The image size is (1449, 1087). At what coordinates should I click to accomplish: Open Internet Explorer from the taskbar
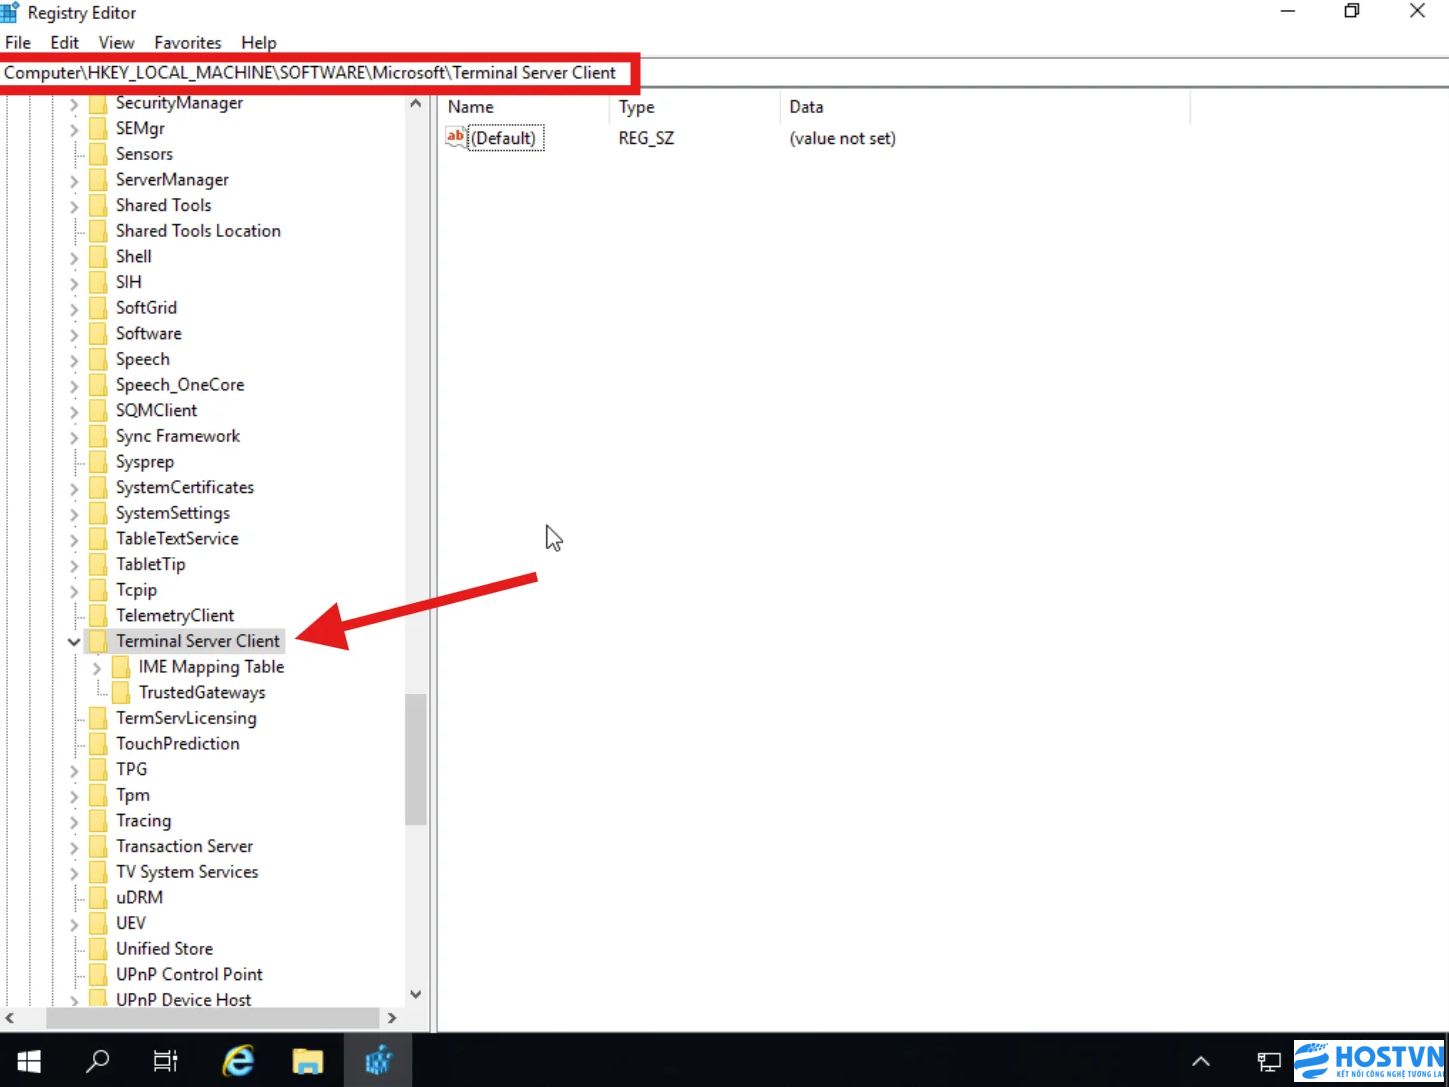tap(238, 1060)
